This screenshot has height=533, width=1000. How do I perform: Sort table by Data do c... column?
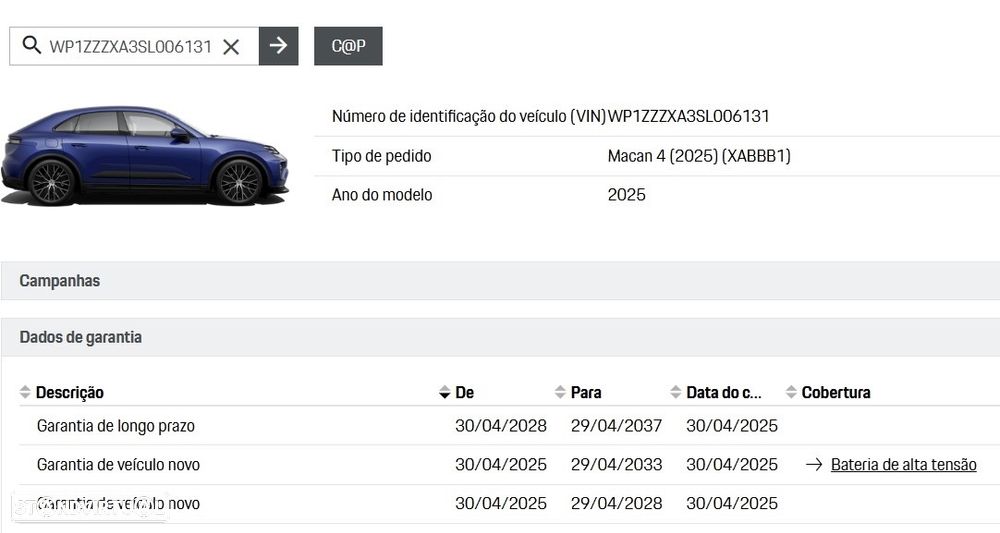pos(716,392)
